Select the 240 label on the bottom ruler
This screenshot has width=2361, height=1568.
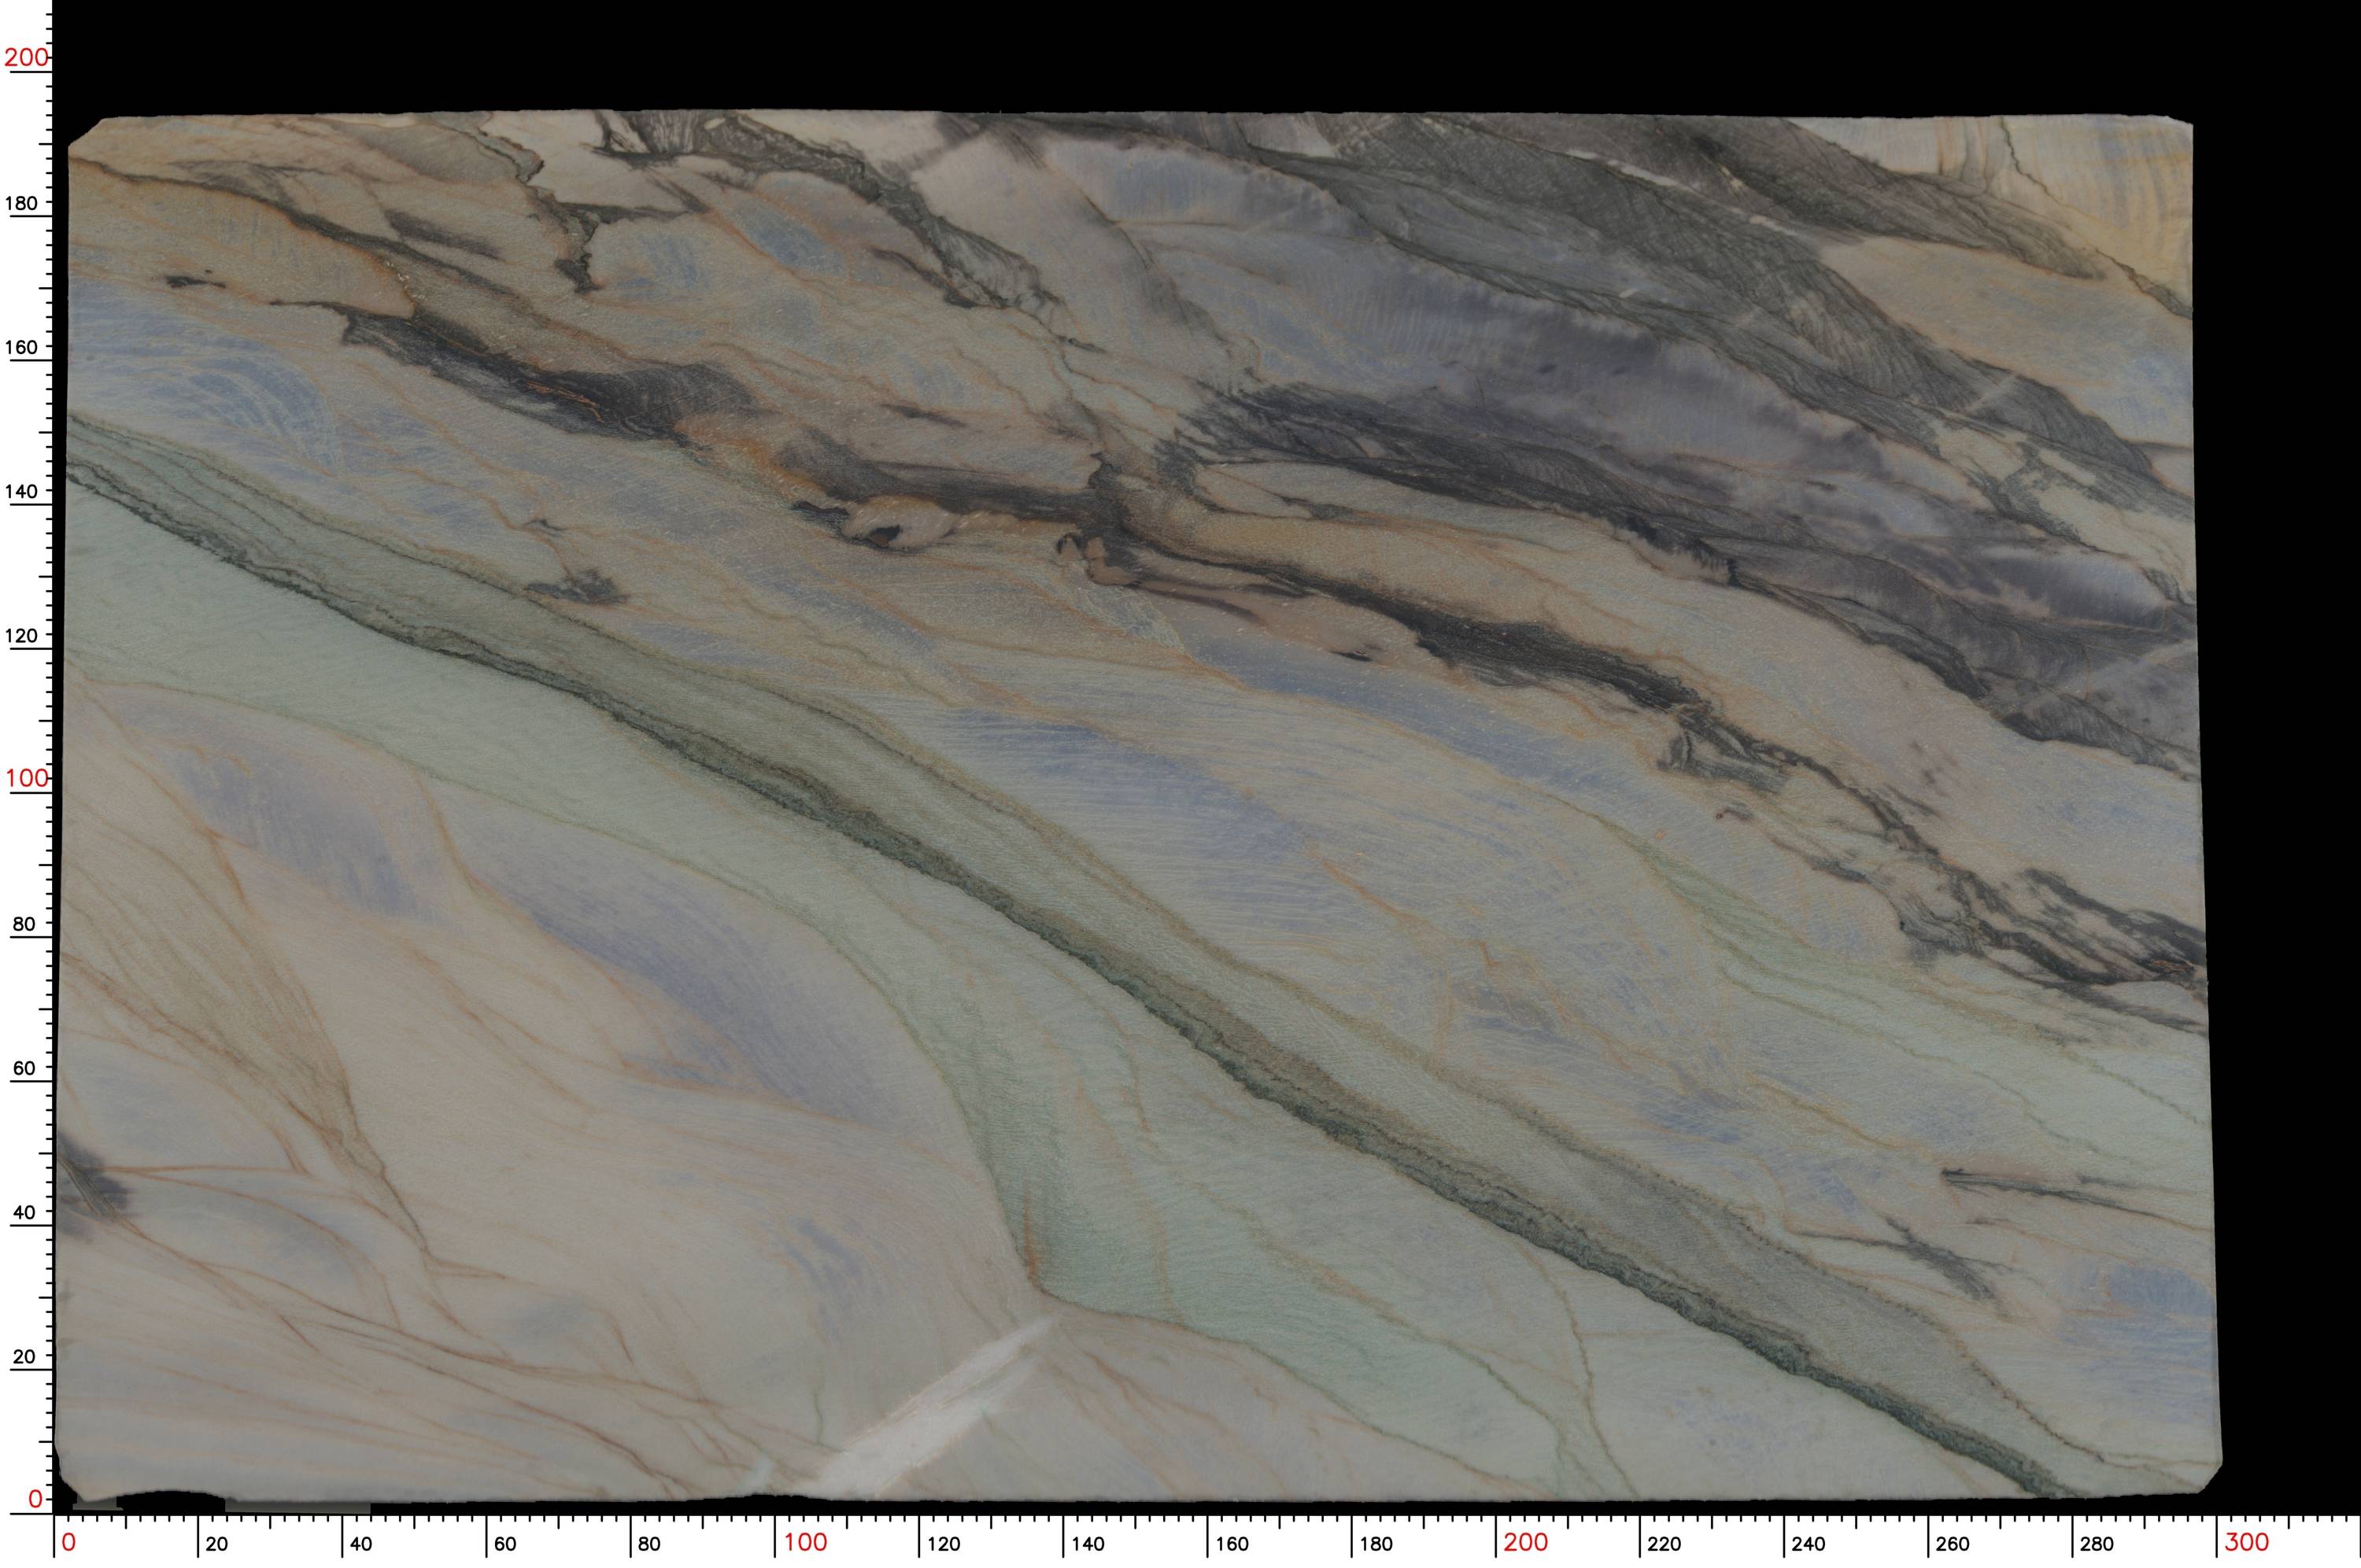pyautogui.click(x=1809, y=1544)
